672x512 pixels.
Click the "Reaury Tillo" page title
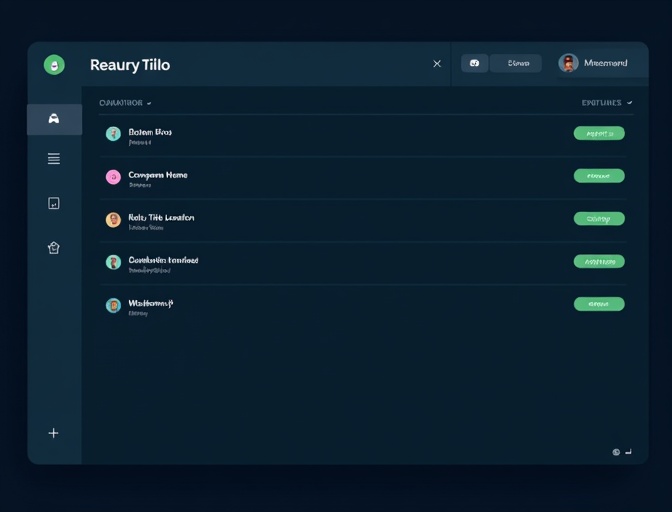[130, 65]
